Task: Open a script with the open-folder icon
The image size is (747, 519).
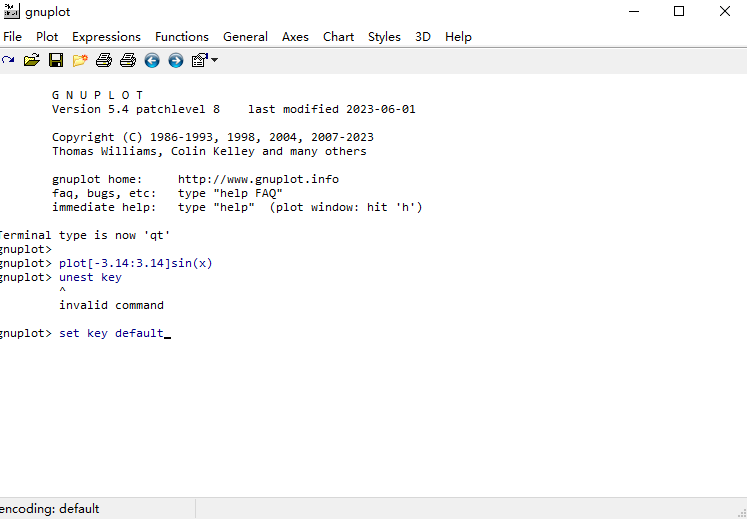Action: (x=31, y=61)
